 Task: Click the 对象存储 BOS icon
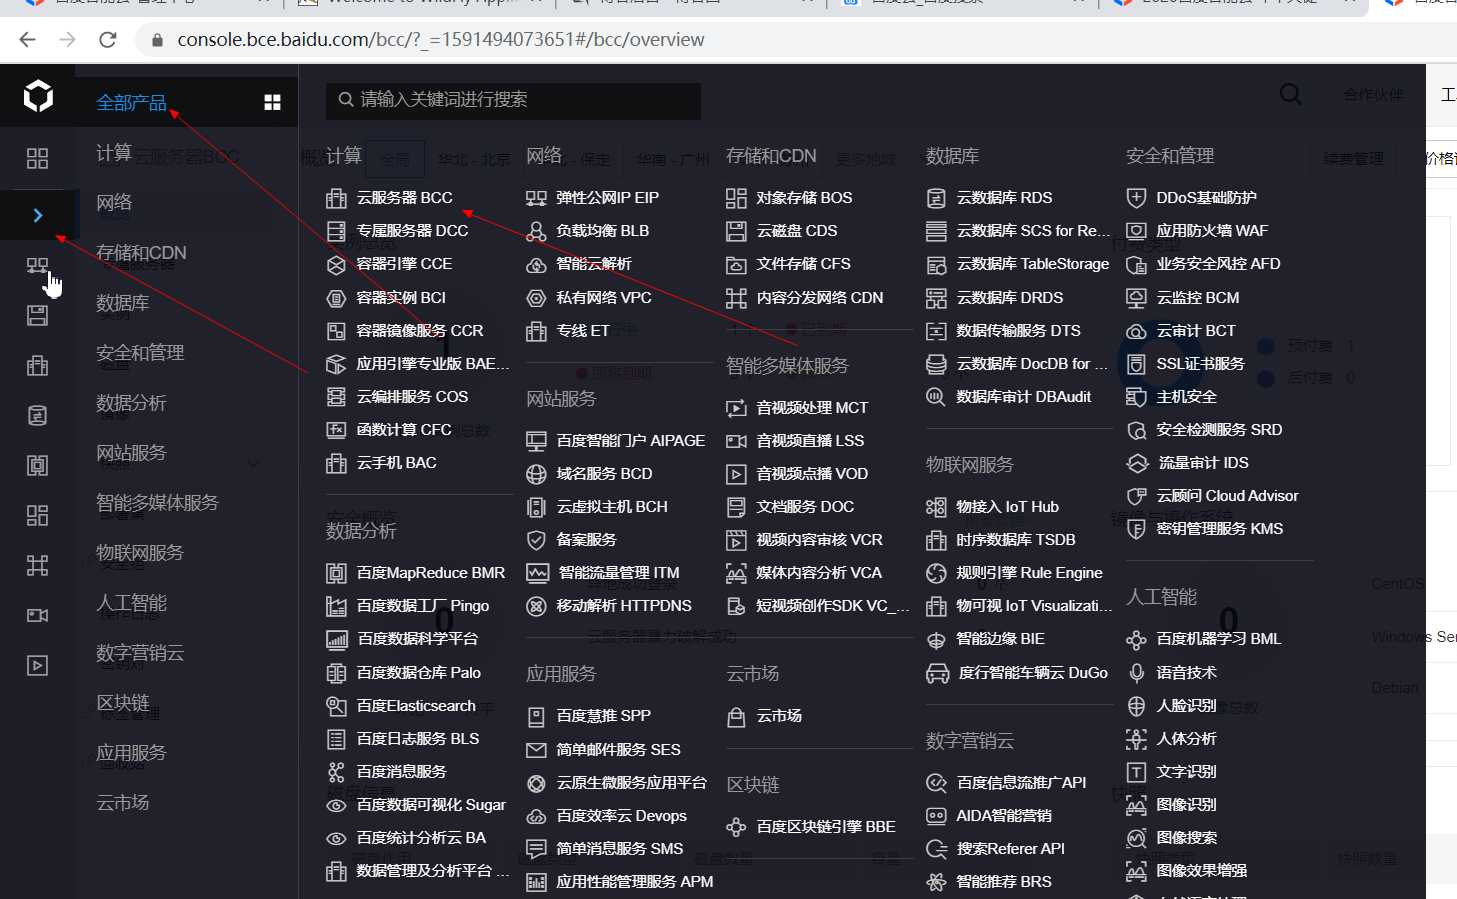point(736,198)
